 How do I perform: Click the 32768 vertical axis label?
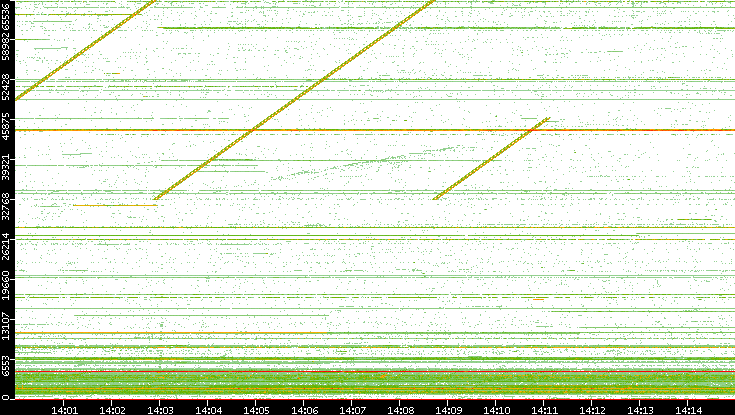click(x=6, y=206)
